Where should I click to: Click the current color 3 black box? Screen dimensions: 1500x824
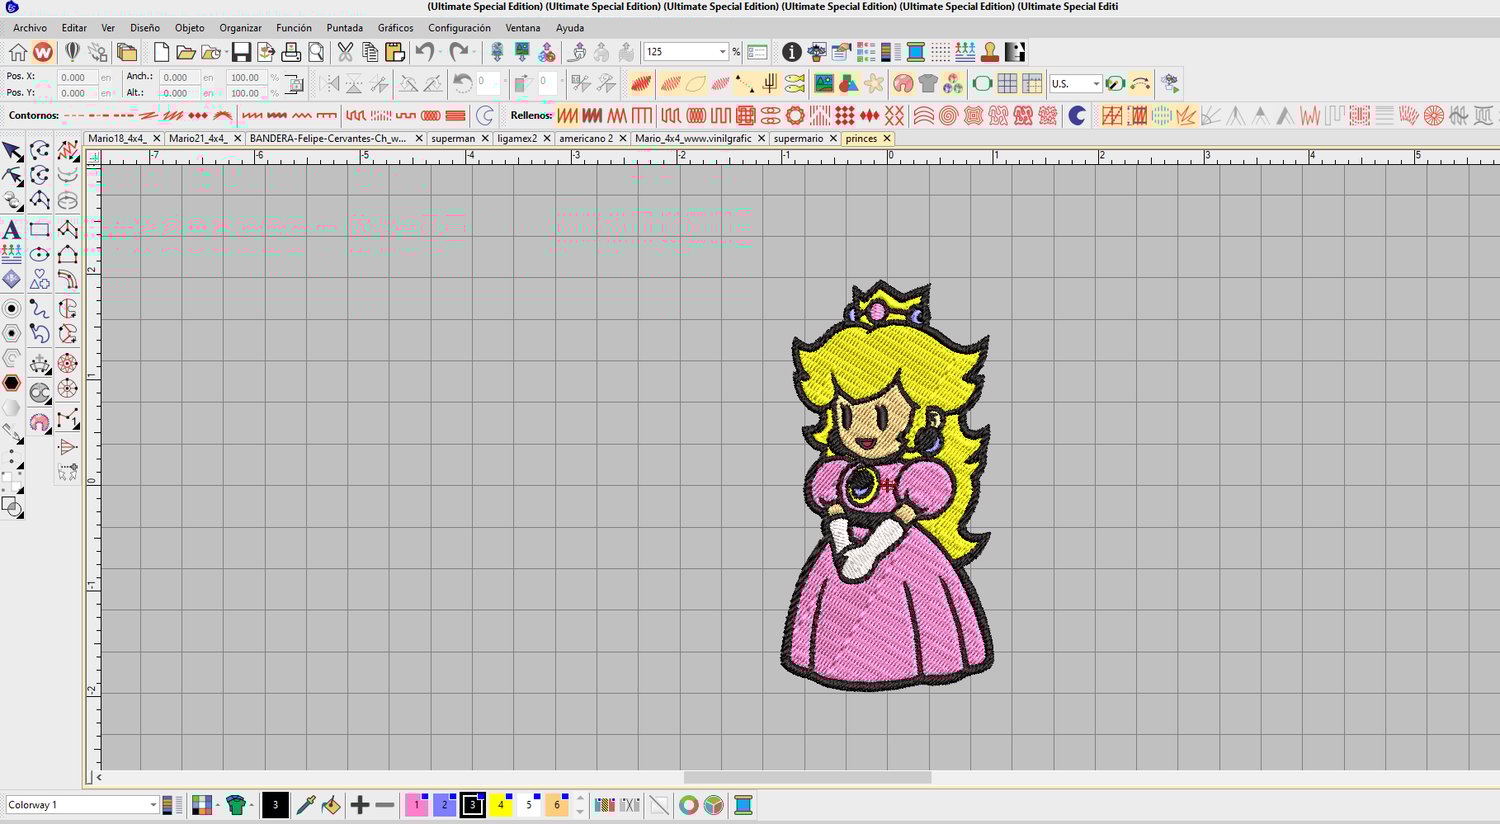point(275,805)
